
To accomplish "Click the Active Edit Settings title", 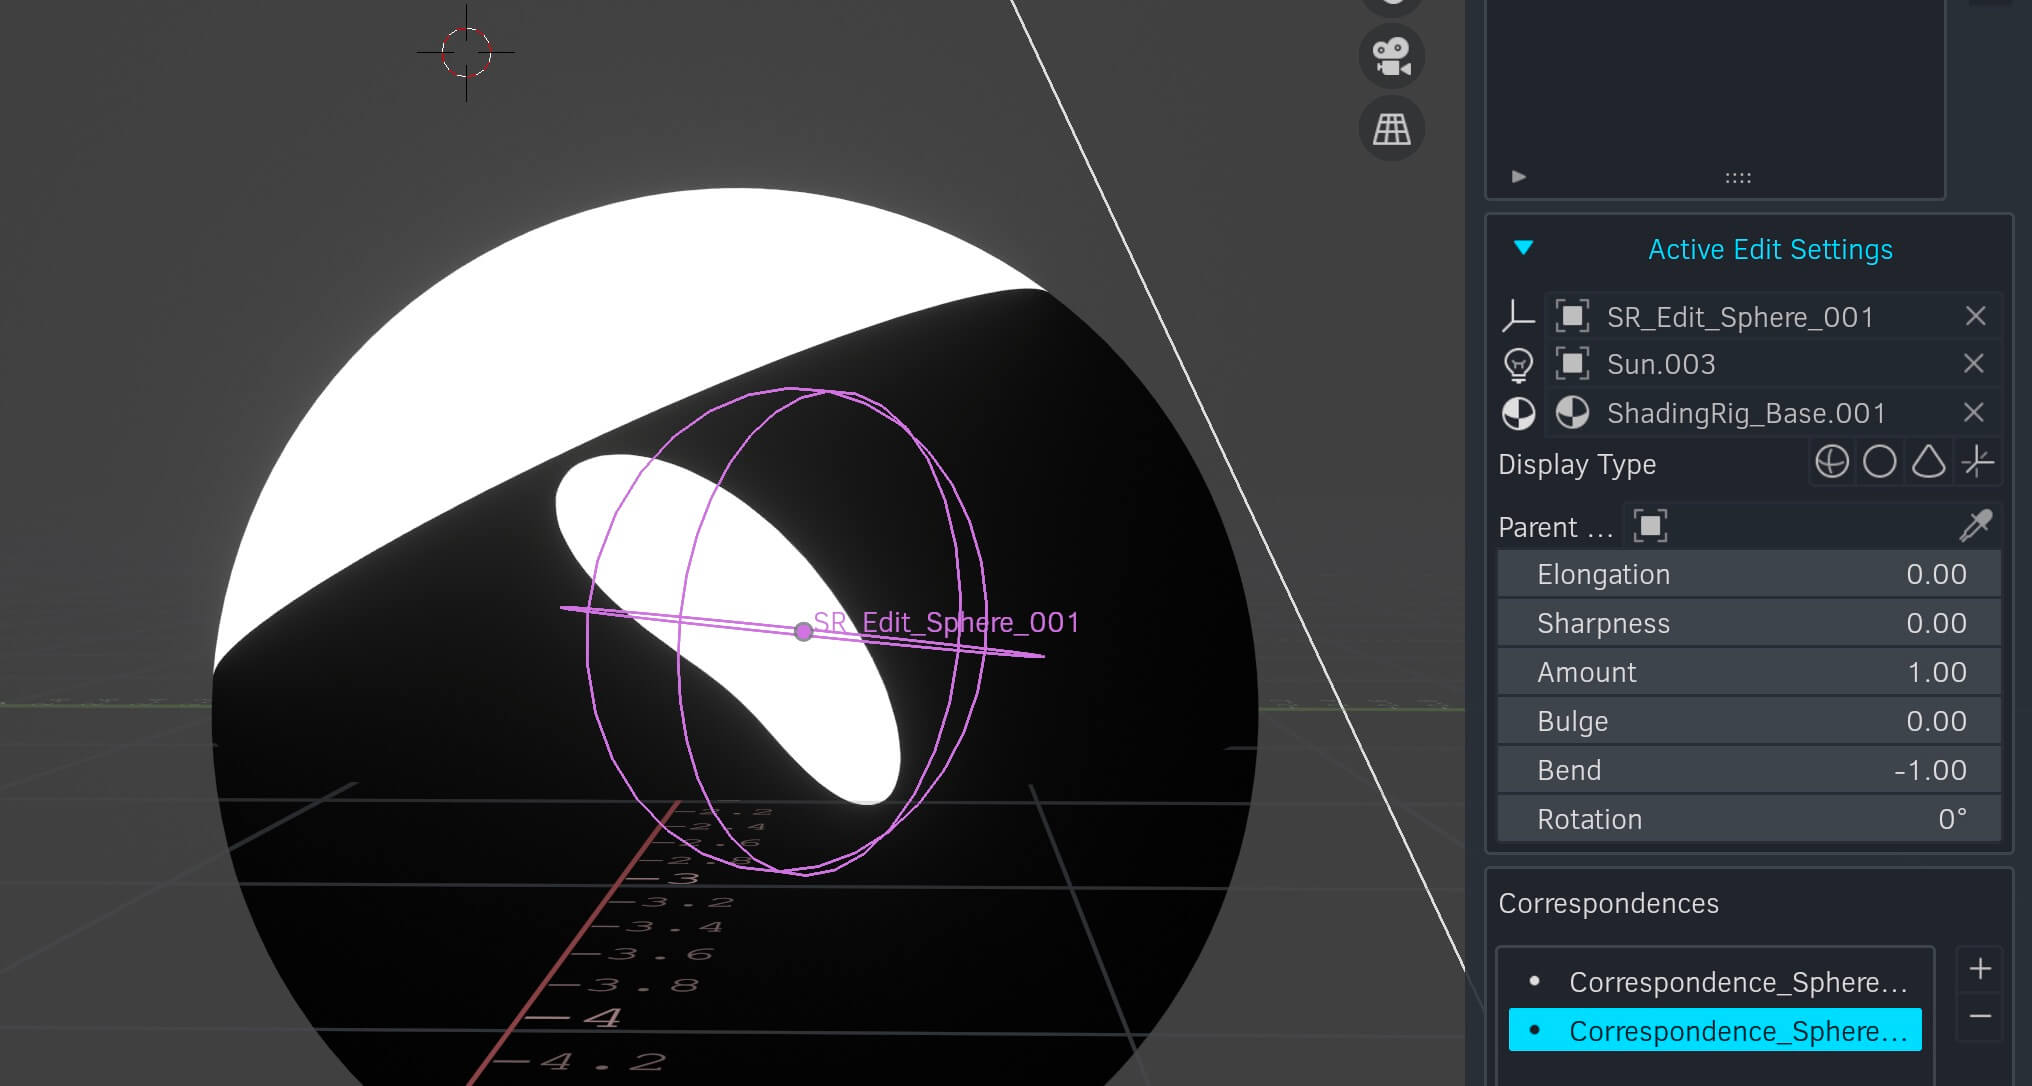I will [1770, 249].
